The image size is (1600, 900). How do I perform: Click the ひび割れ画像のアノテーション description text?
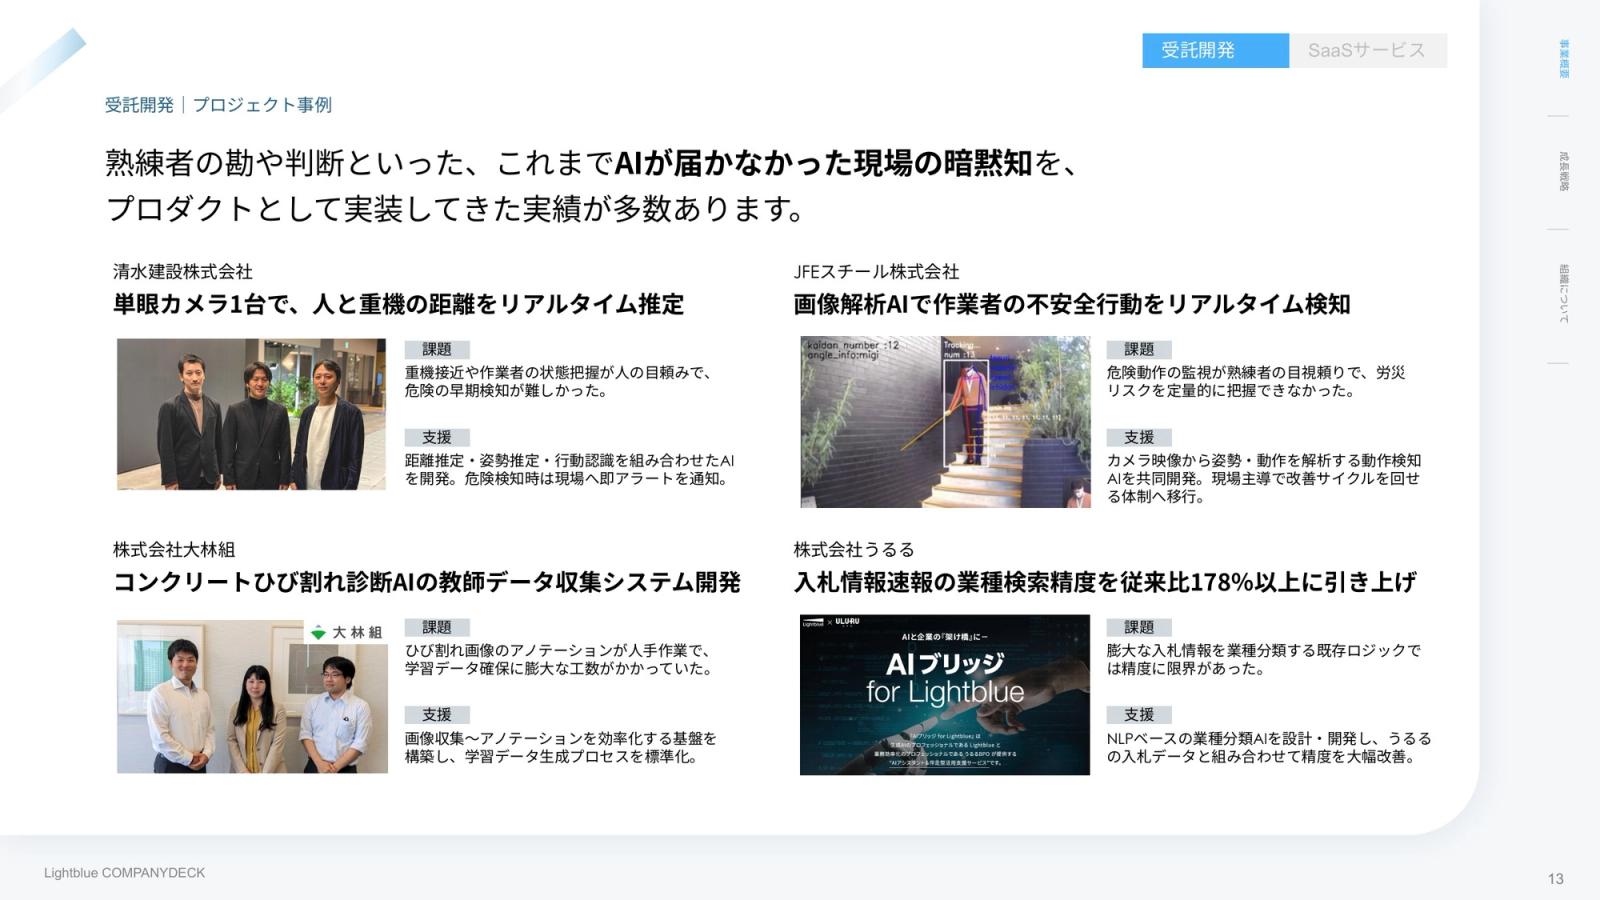point(558,660)
